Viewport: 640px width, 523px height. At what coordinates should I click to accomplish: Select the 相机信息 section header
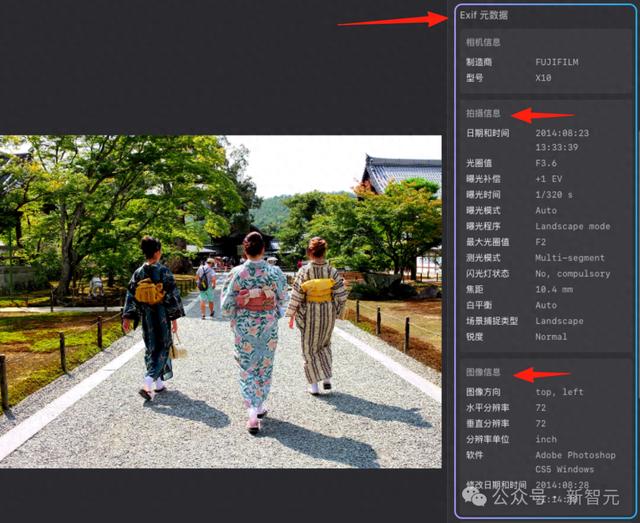click(483, 42)
